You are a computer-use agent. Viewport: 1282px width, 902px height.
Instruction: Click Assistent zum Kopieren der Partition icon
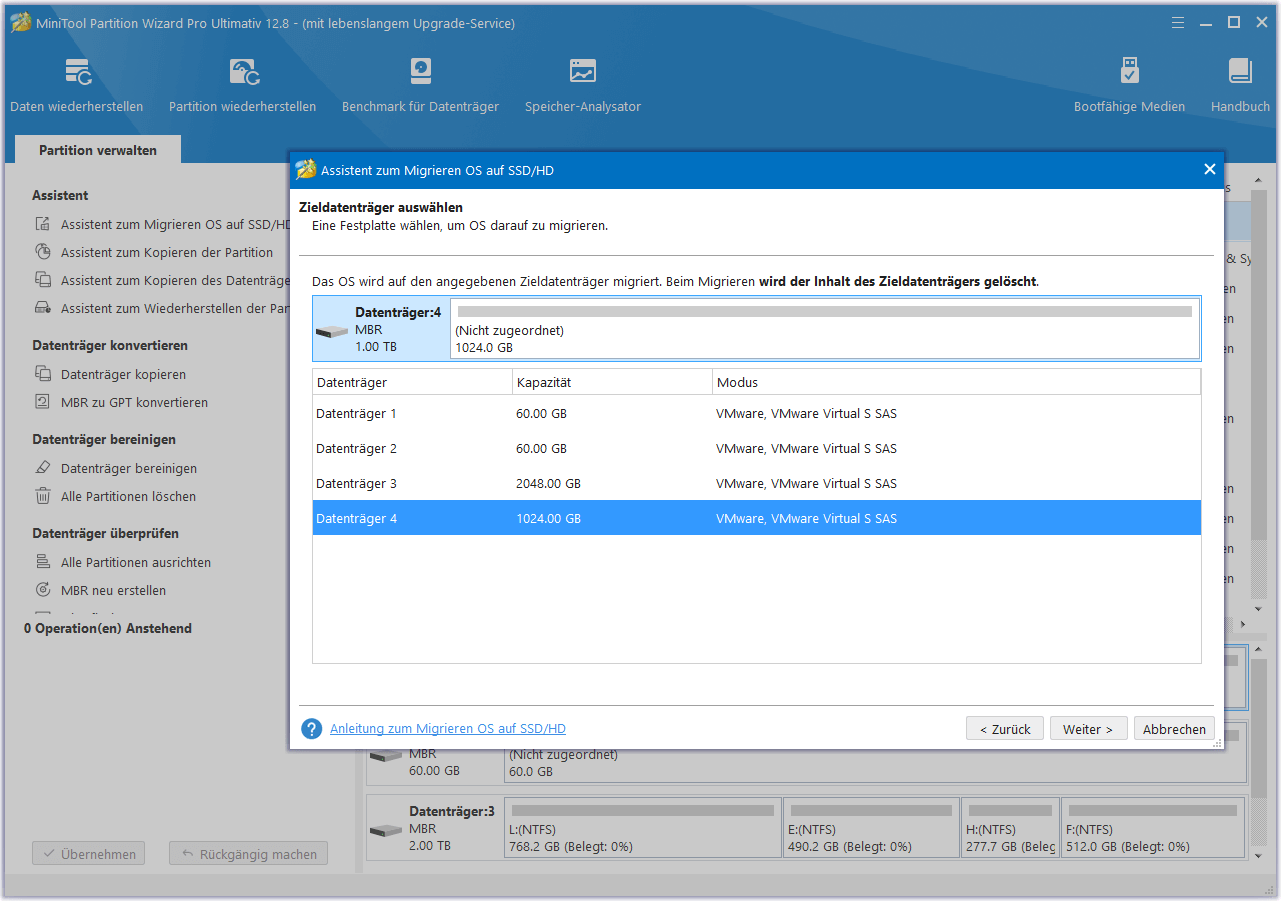pos(43,252)
